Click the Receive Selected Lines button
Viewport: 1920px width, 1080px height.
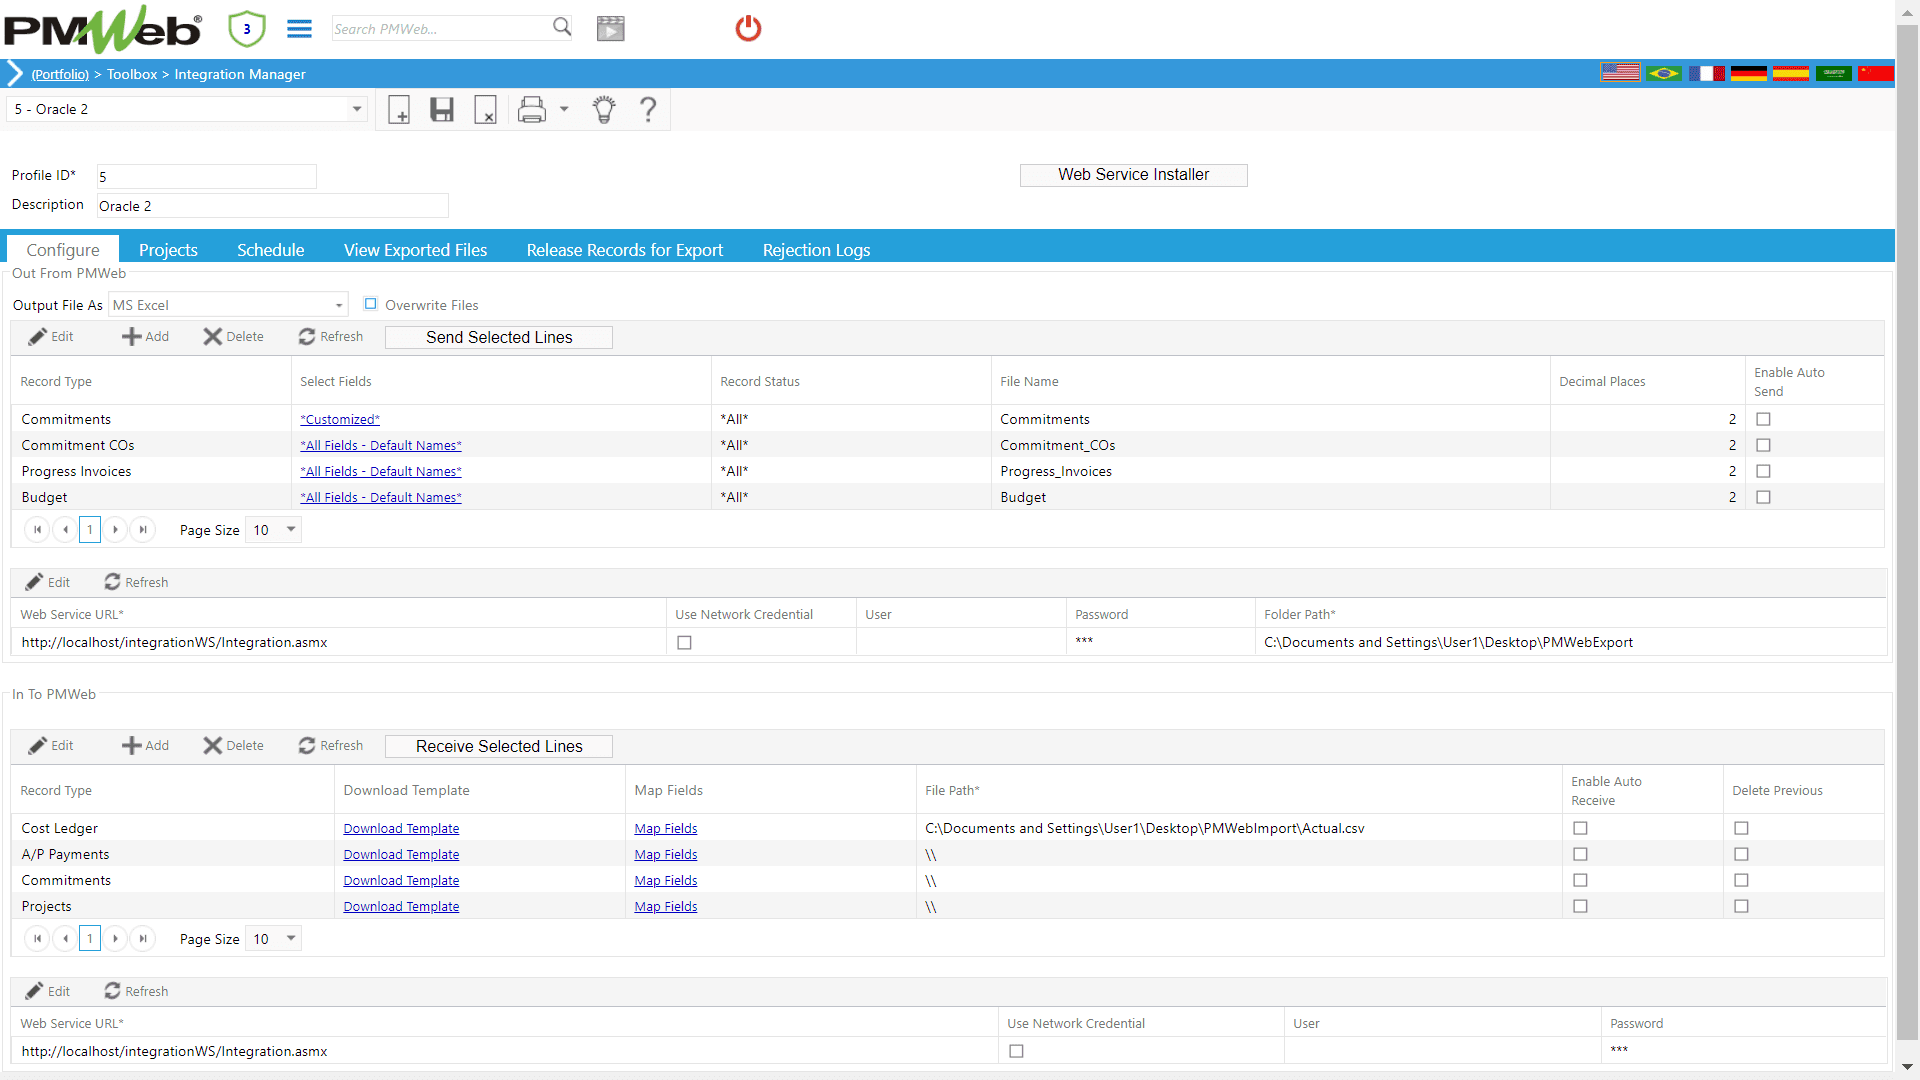tap(499, 747)
